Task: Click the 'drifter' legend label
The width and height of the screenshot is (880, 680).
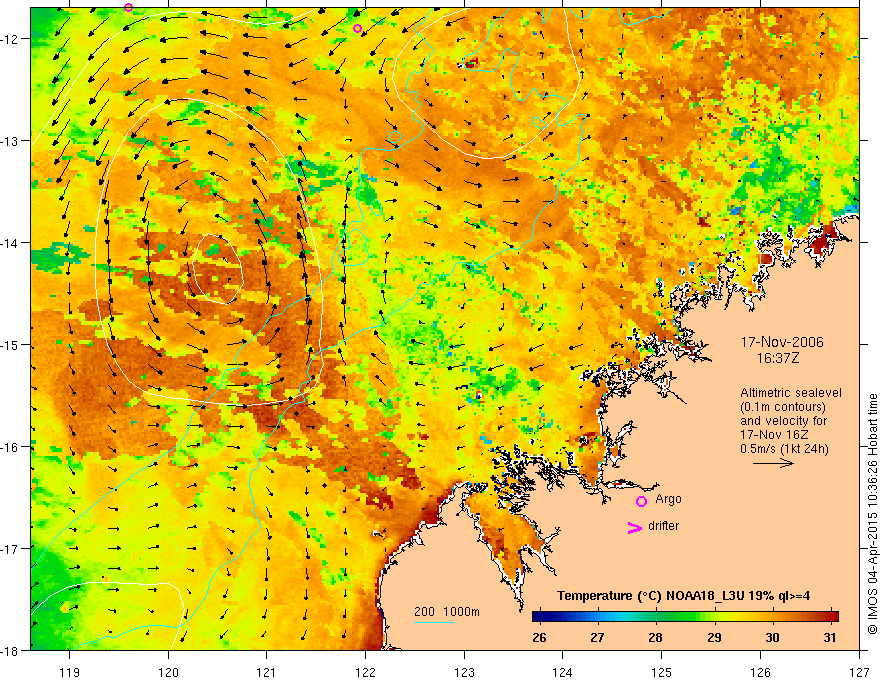Action: pos(663,526)
